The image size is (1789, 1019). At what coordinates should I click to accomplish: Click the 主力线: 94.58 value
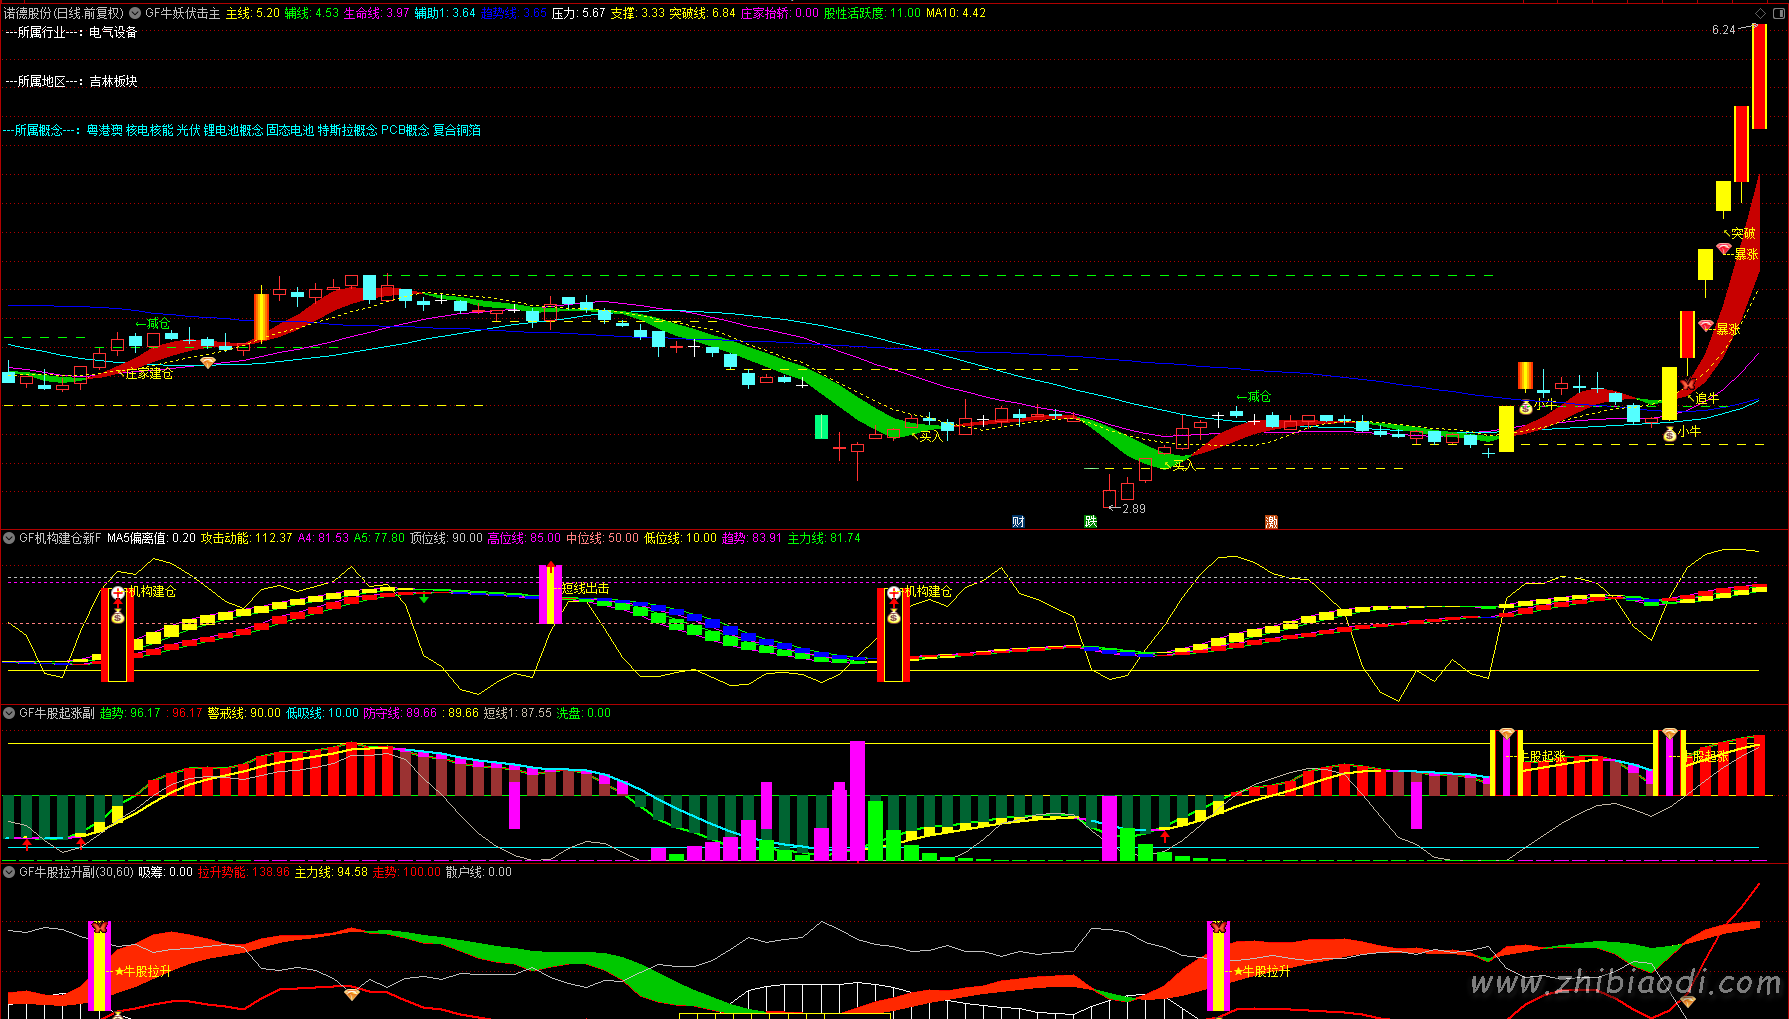(331, 872)
